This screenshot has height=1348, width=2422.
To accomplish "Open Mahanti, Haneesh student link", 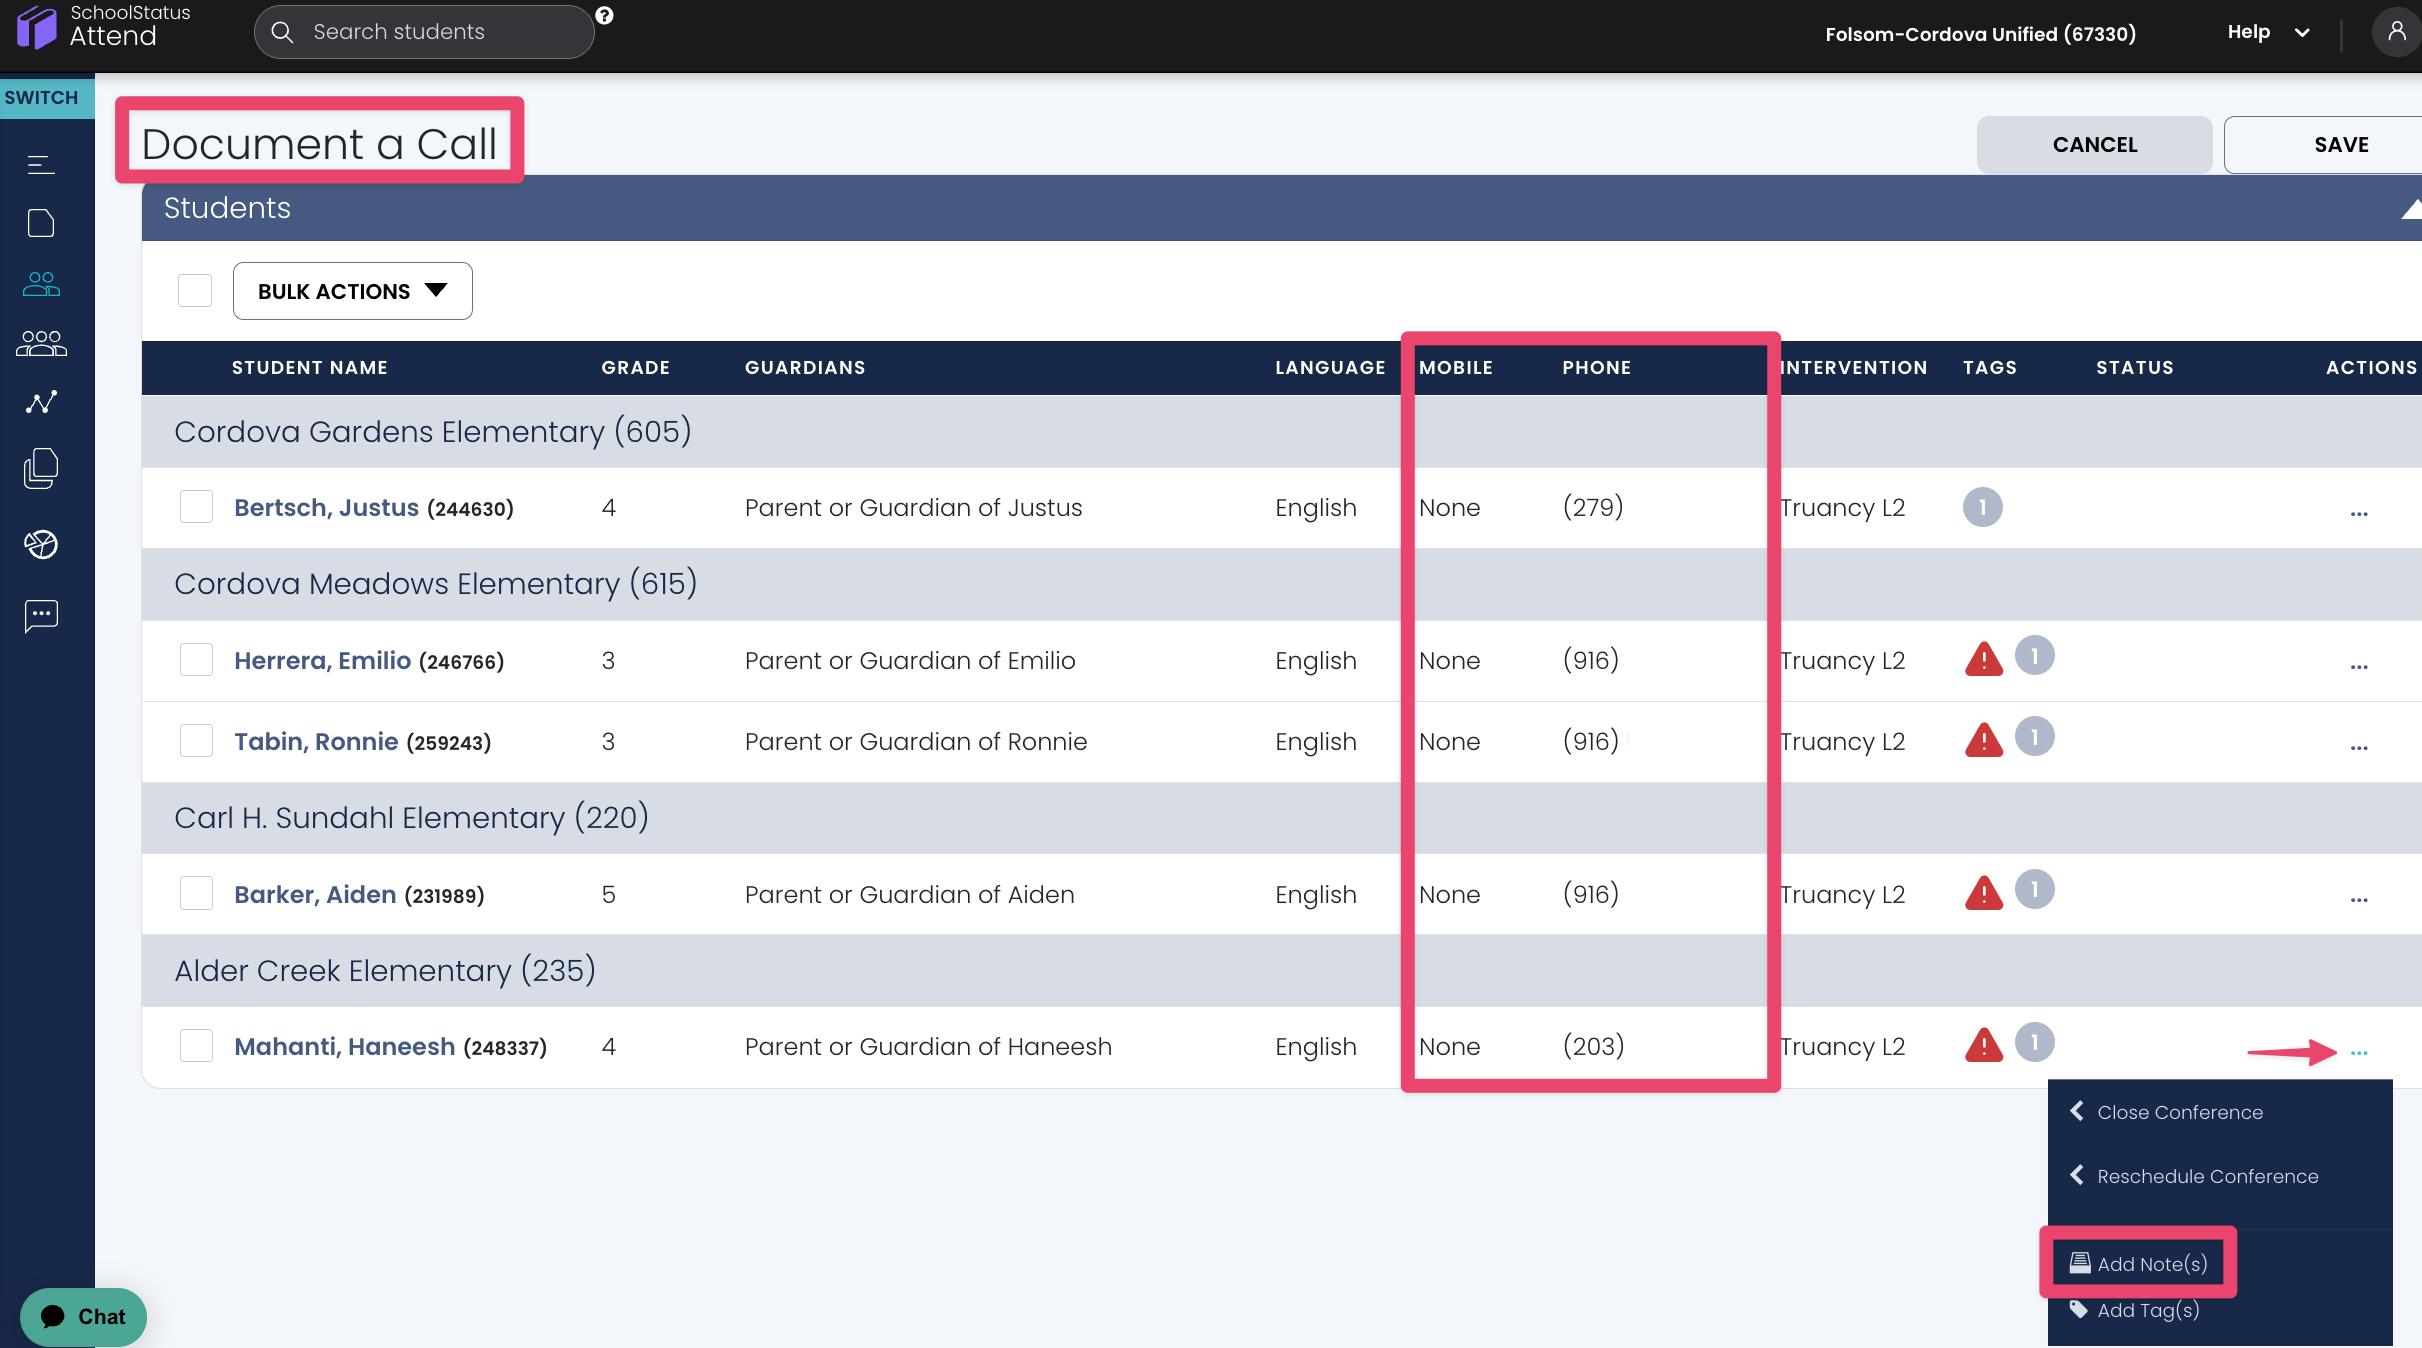I will click(344, 1047).
